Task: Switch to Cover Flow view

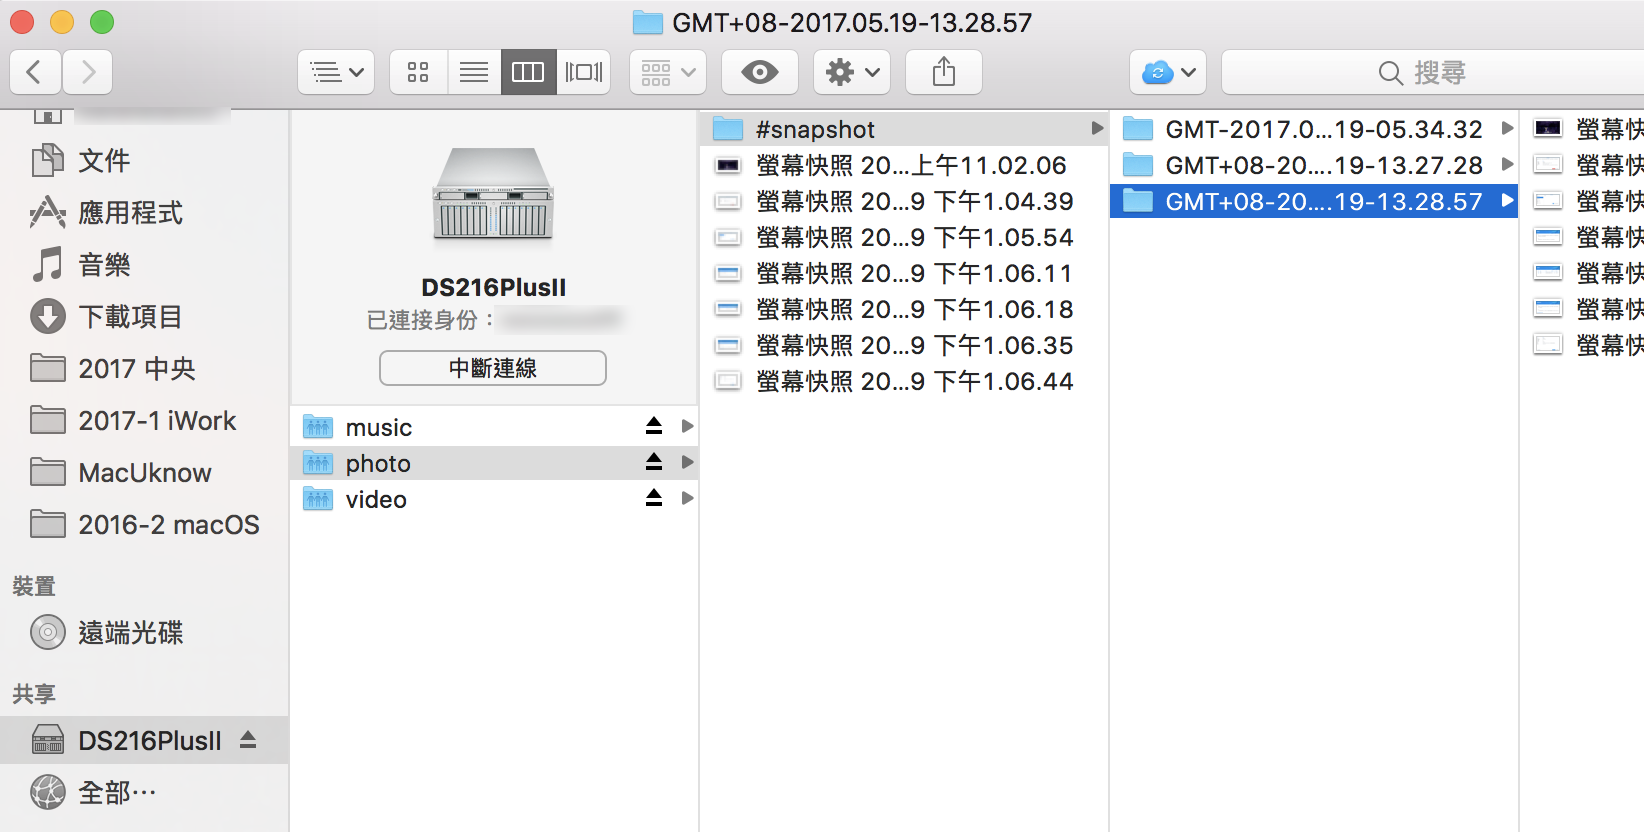Action: point(584,72)
